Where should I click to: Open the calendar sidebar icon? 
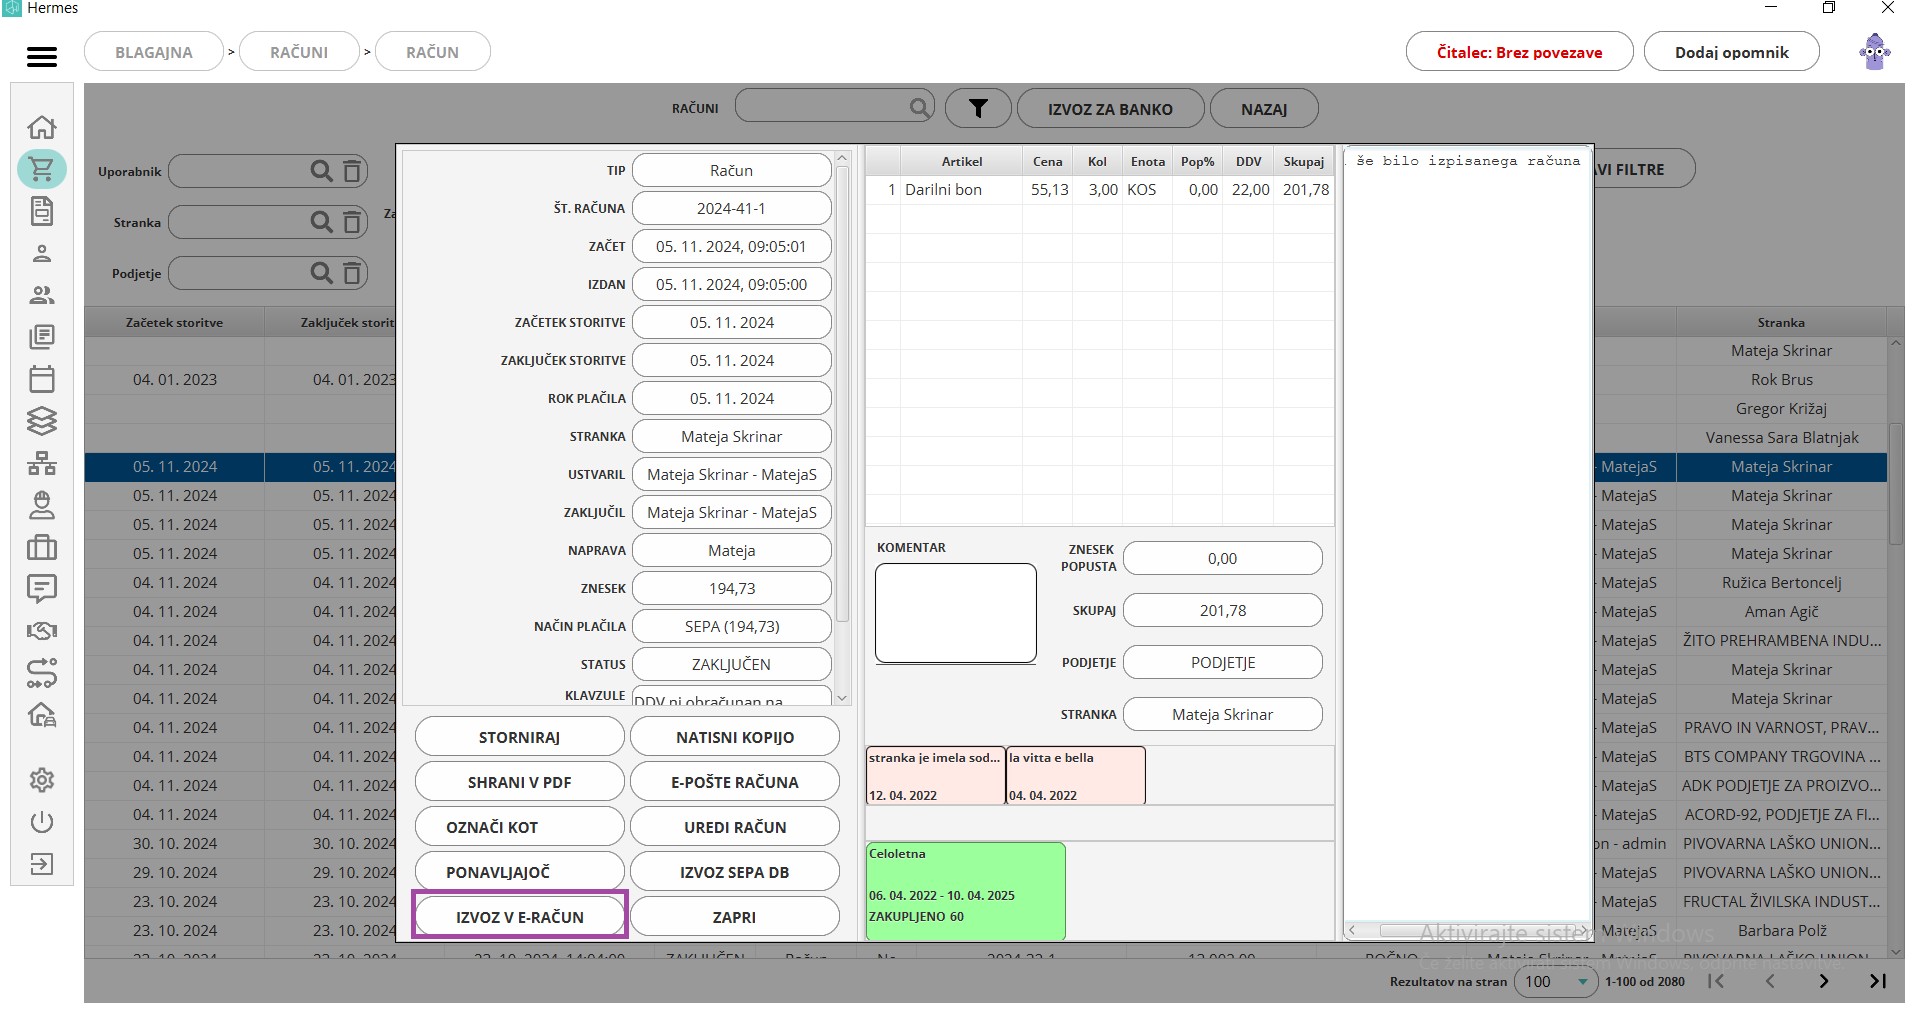pyautogui.click(x=42, y=379)
